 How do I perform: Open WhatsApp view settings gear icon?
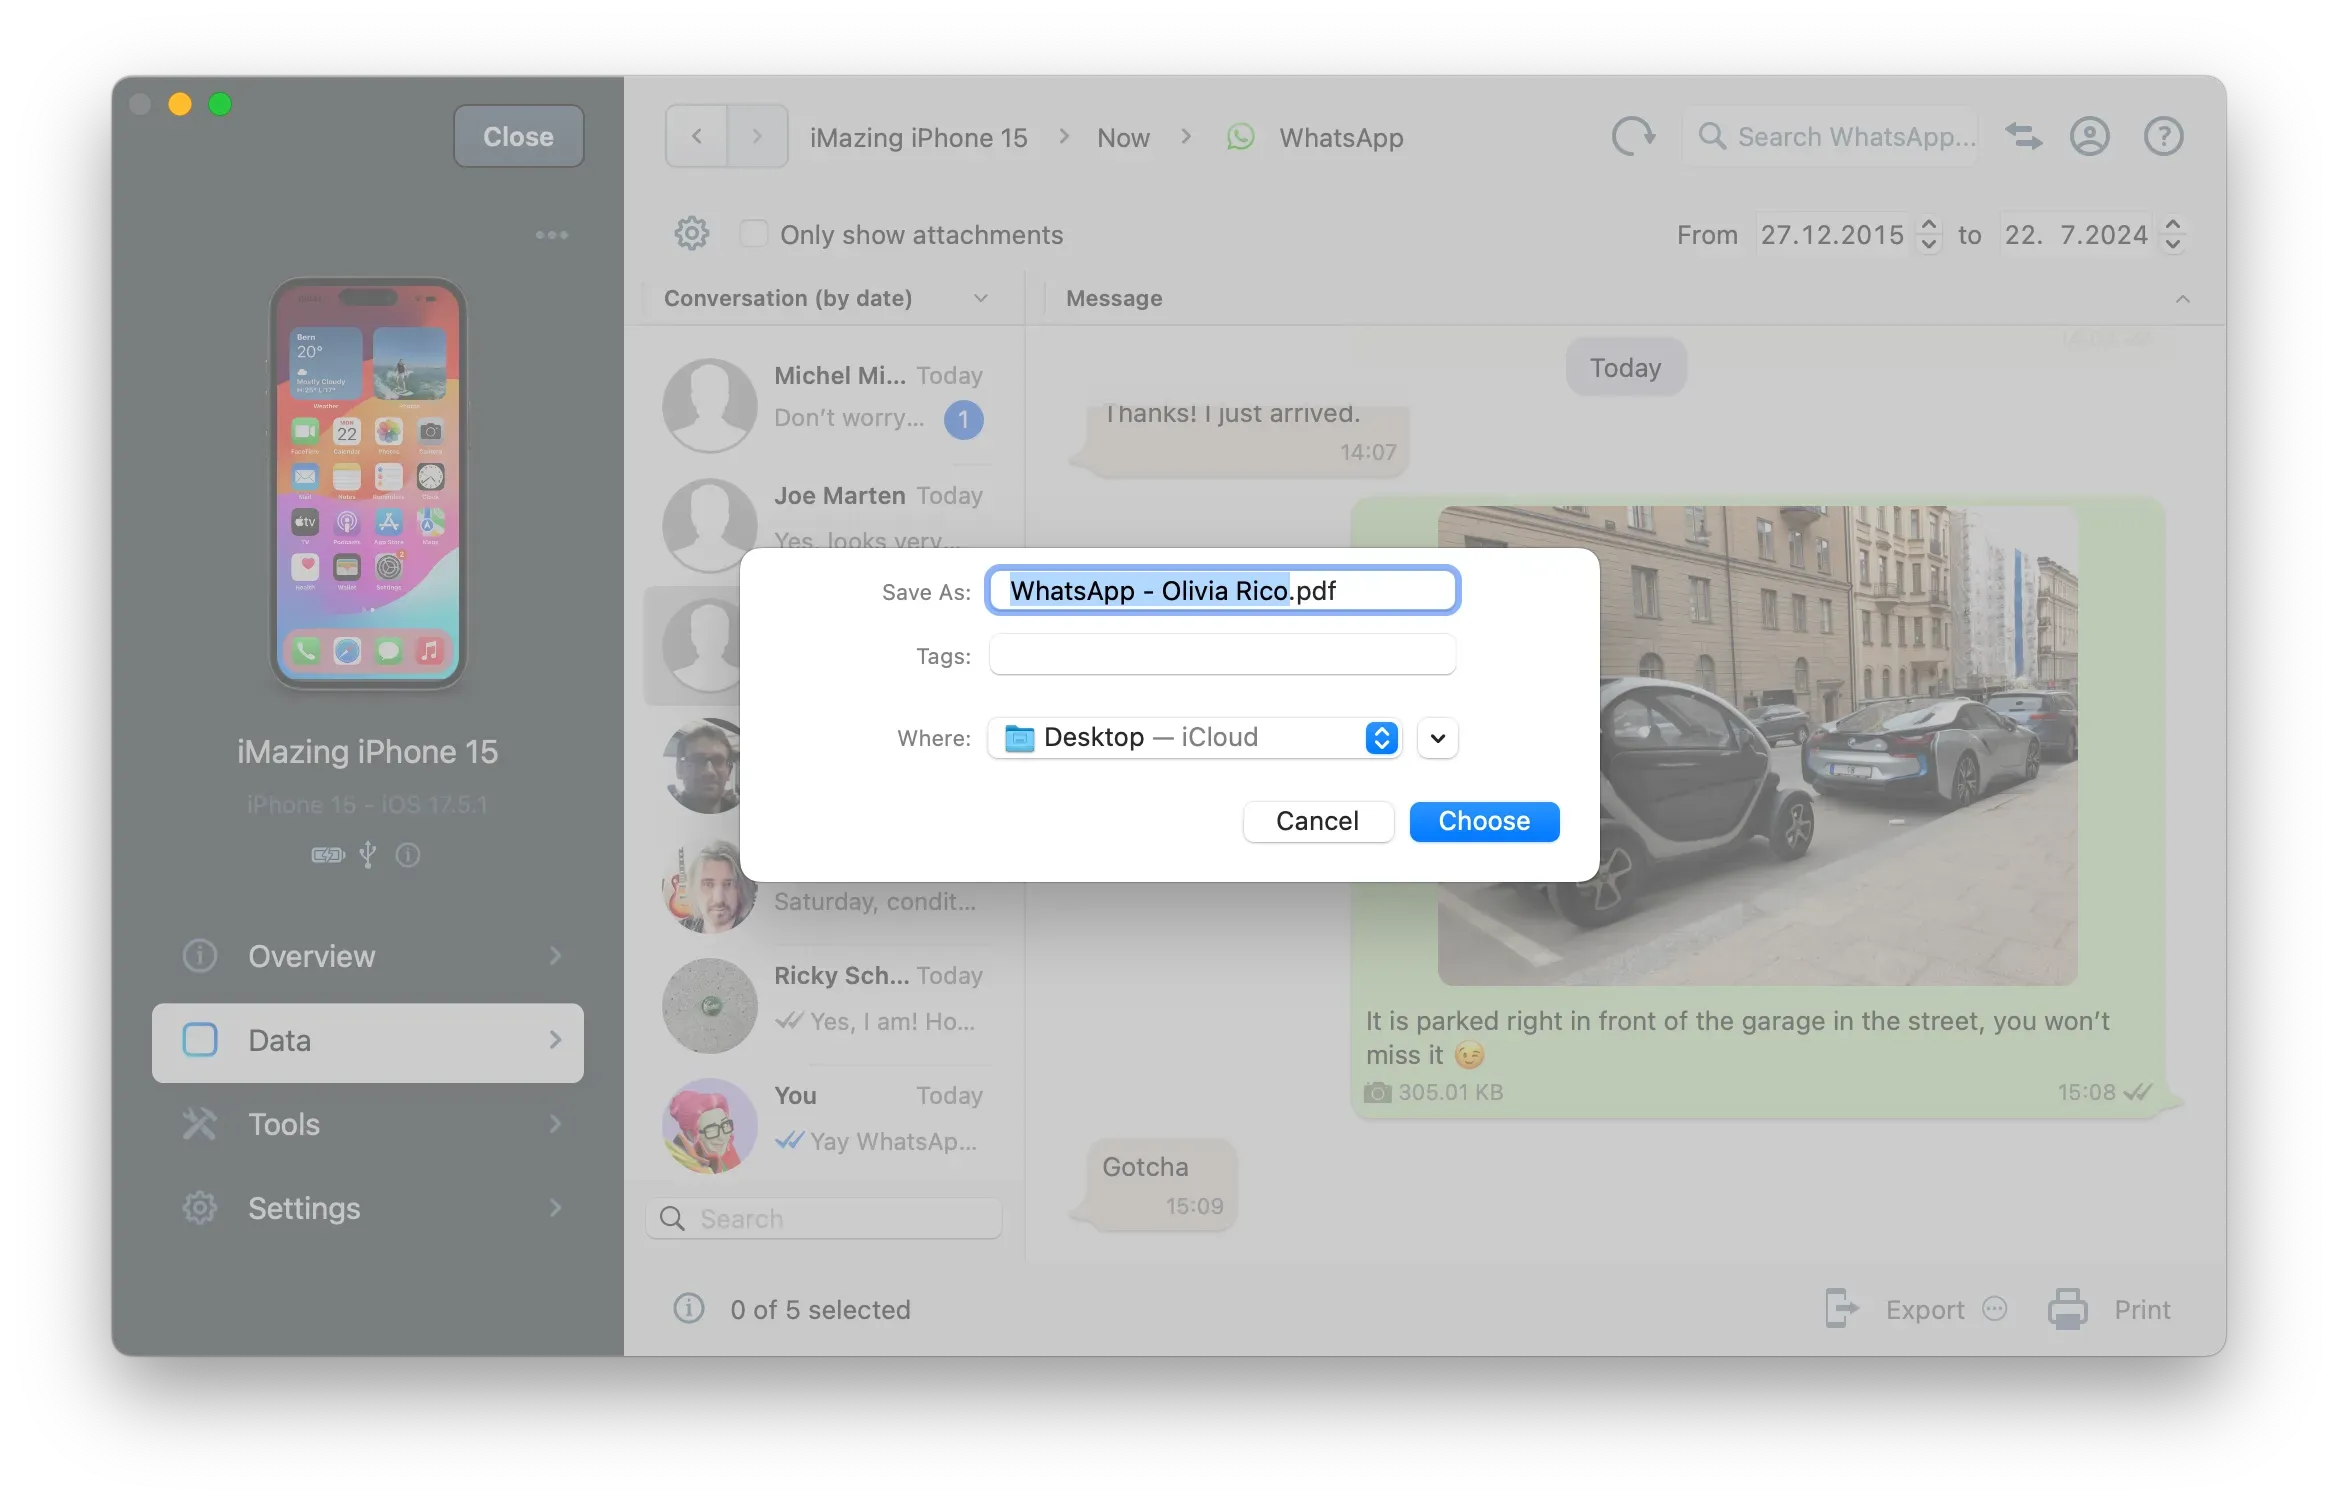[691, 233]
